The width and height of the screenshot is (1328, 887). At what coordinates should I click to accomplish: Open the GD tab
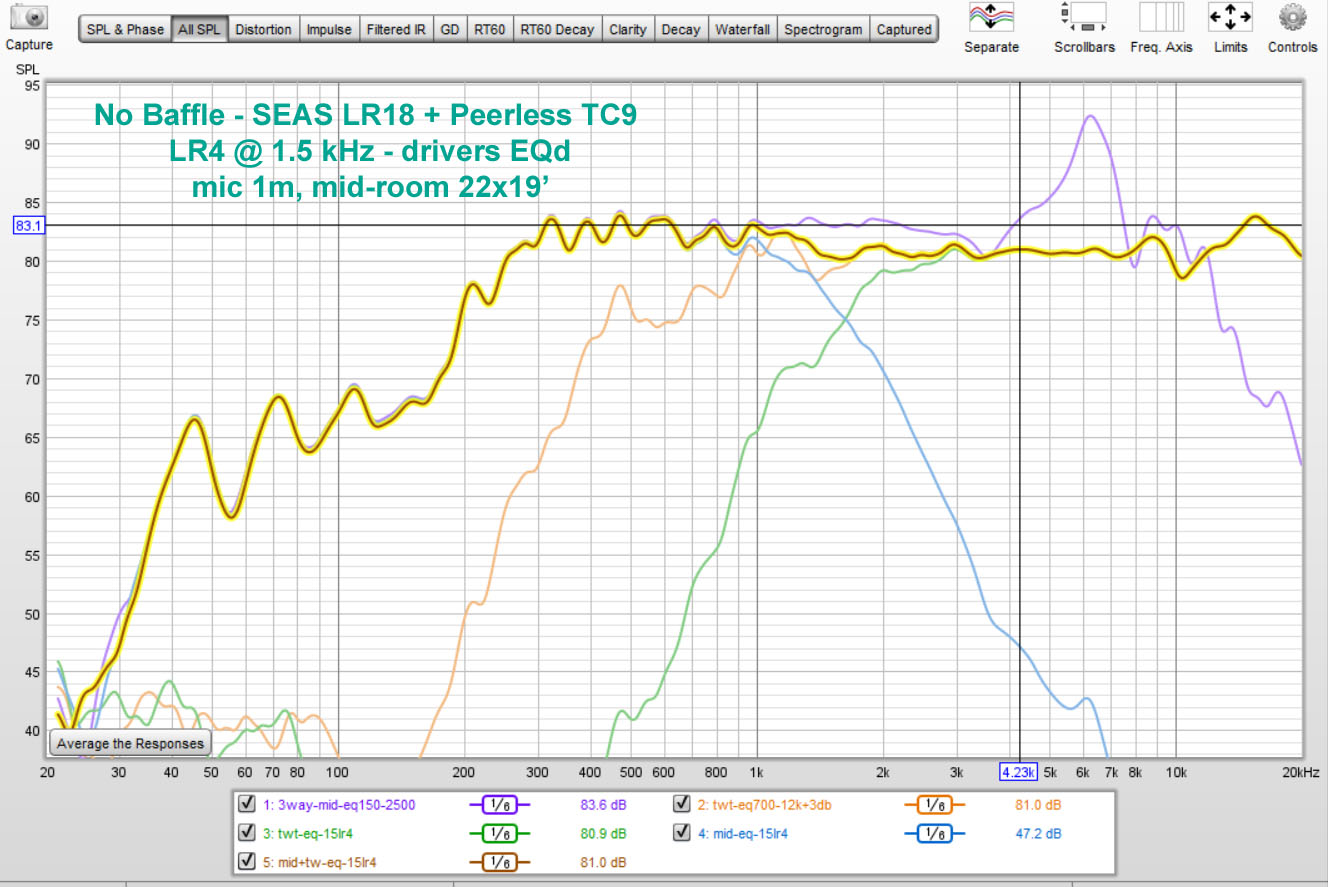tap(450, 30)
